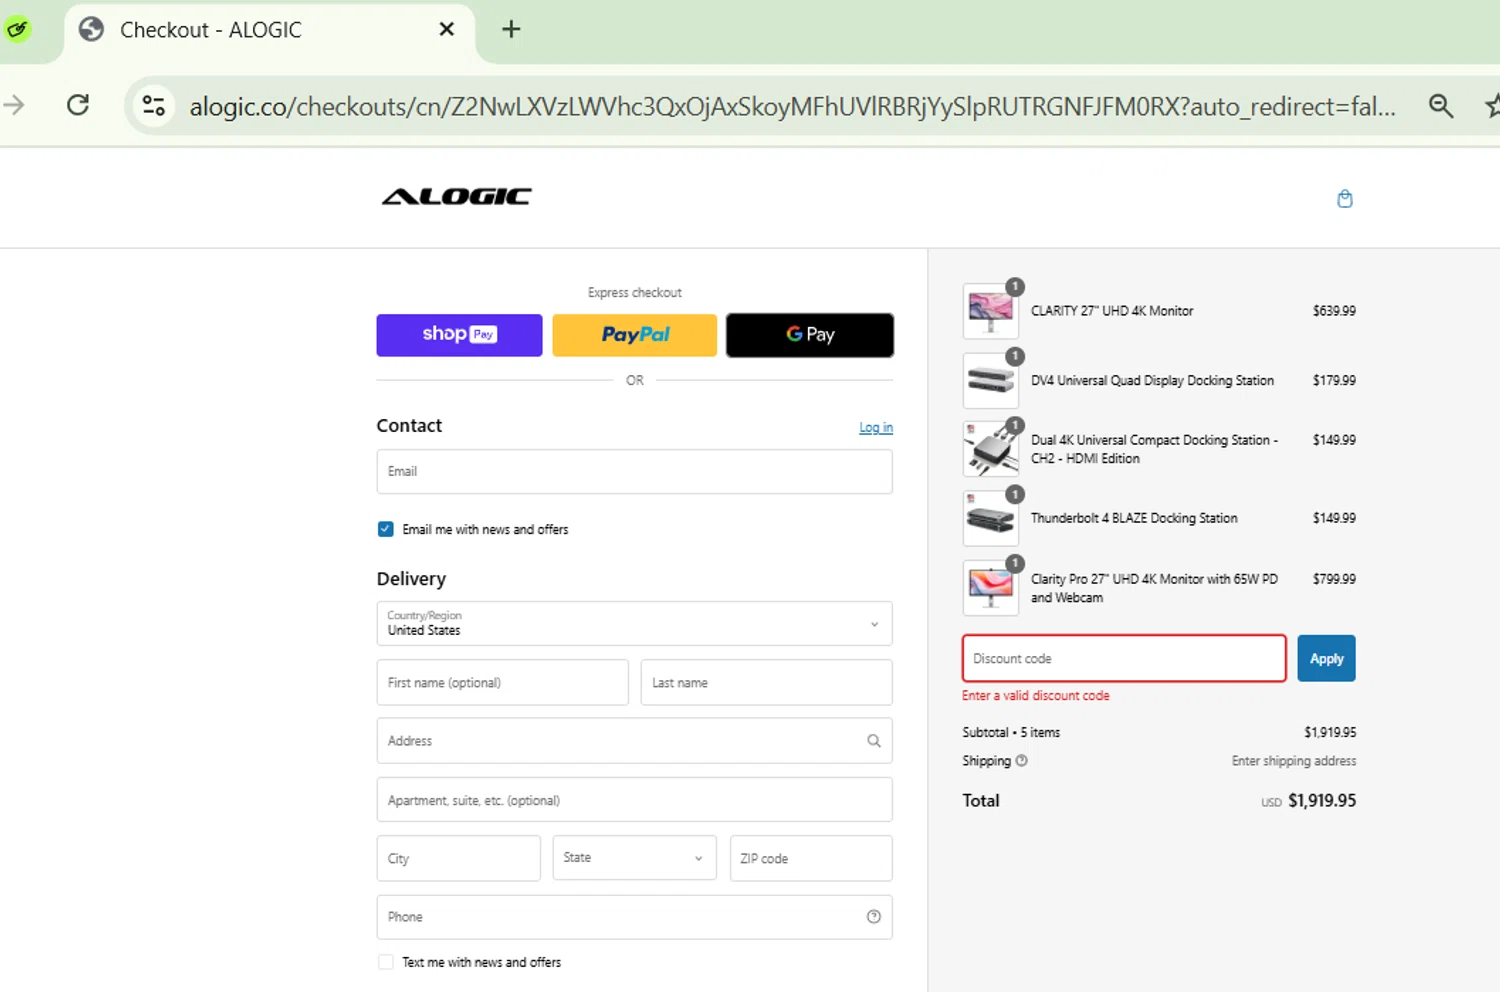
Task: Click the zoom magnifier icon in address bar
Action: [1440, 105]
